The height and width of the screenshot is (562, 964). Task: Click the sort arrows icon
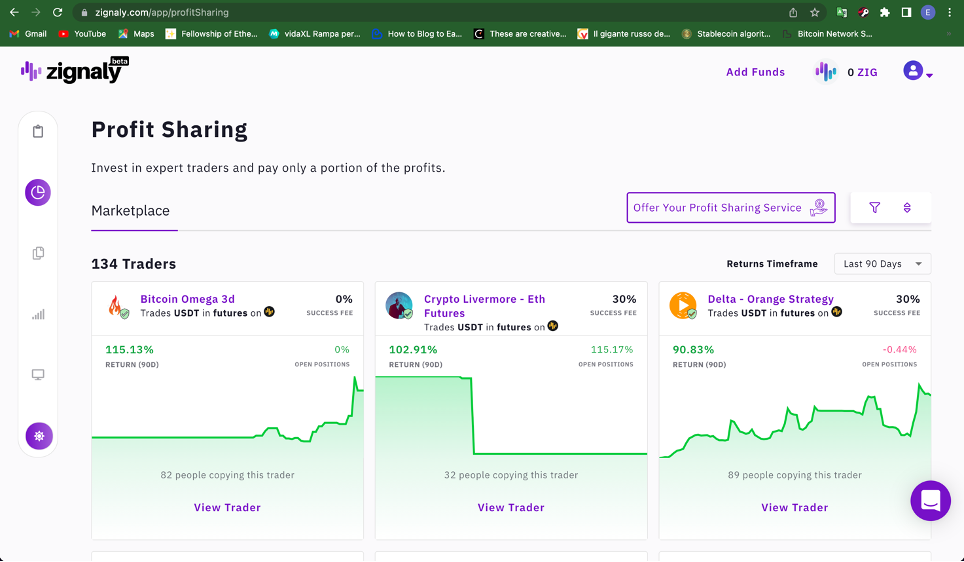point(907,208)
